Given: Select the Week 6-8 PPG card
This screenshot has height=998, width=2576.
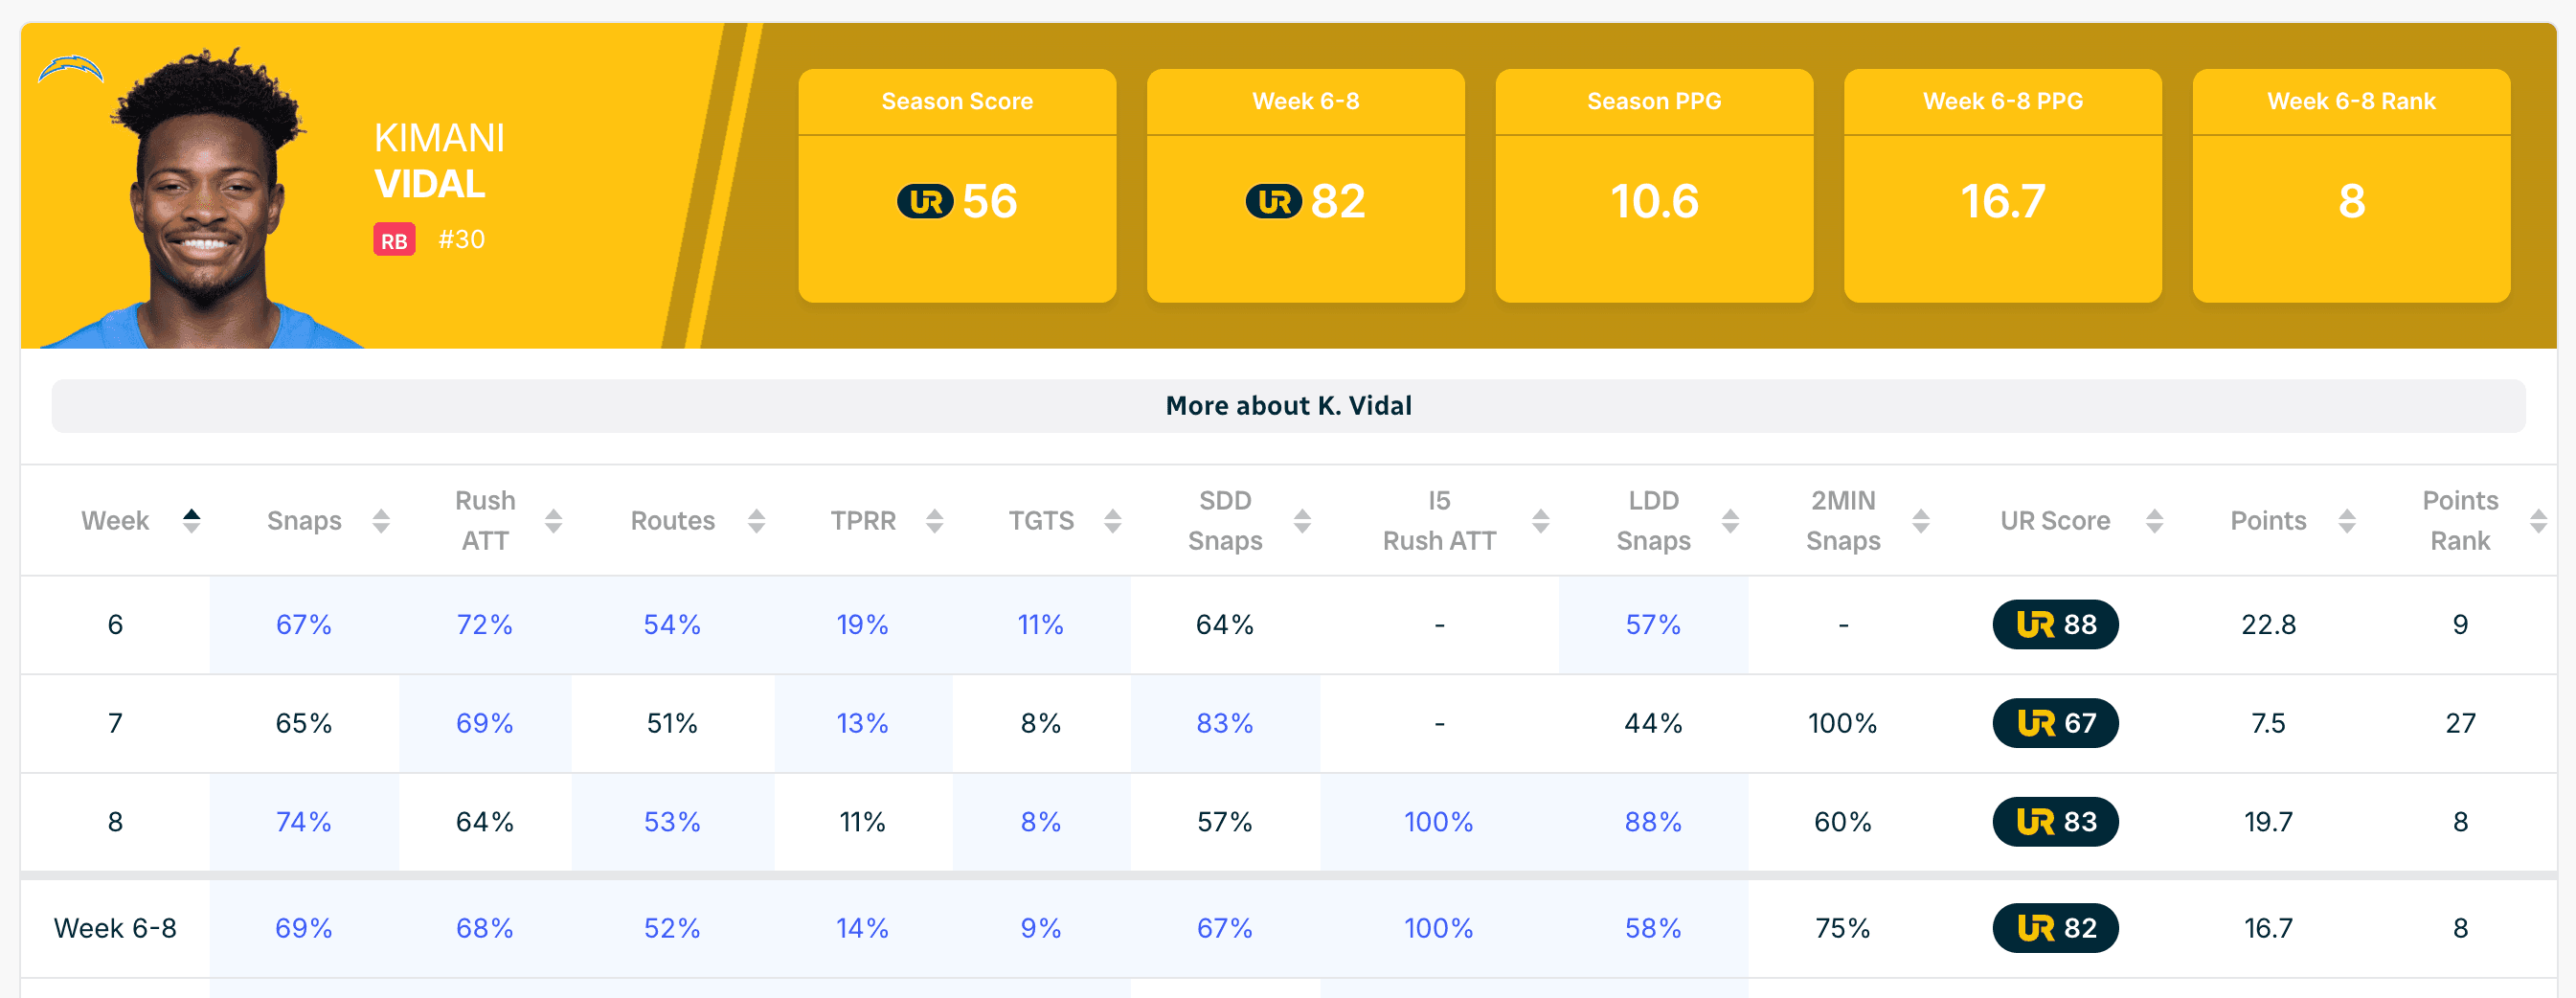Looking at the screenshot, I should [2002, 186].
